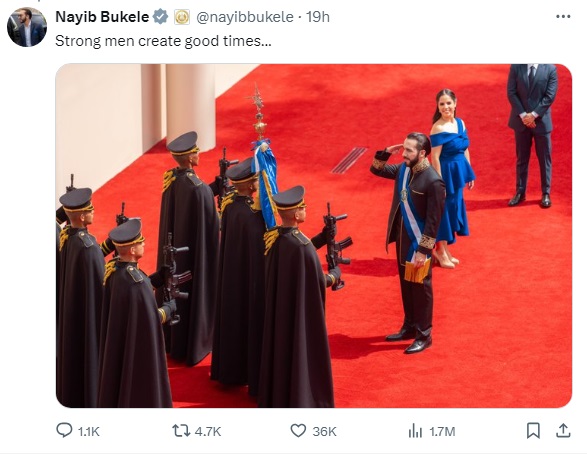
Task: Click the gold government affiliation badge
Action: coord(182,17)
